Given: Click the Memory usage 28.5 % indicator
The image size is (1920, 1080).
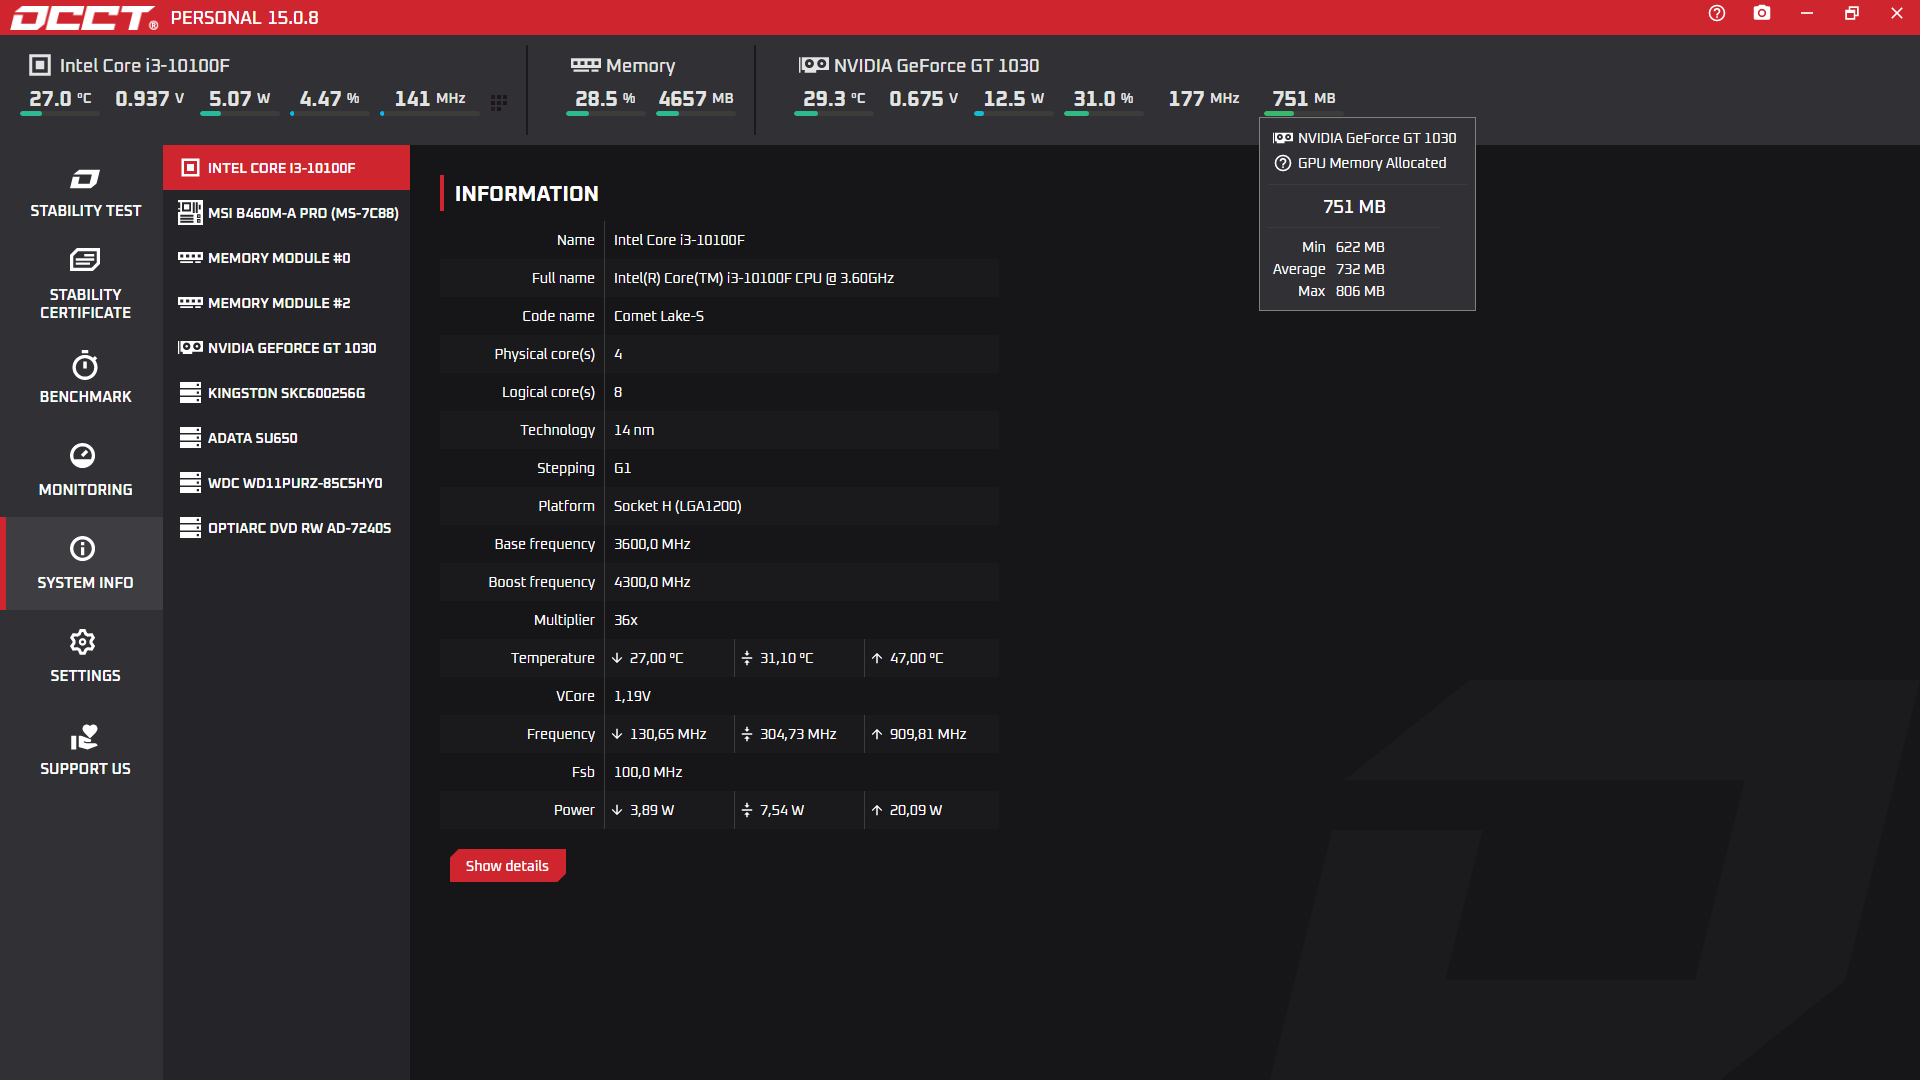Looking at the screenshot, I should coord(605,99).
